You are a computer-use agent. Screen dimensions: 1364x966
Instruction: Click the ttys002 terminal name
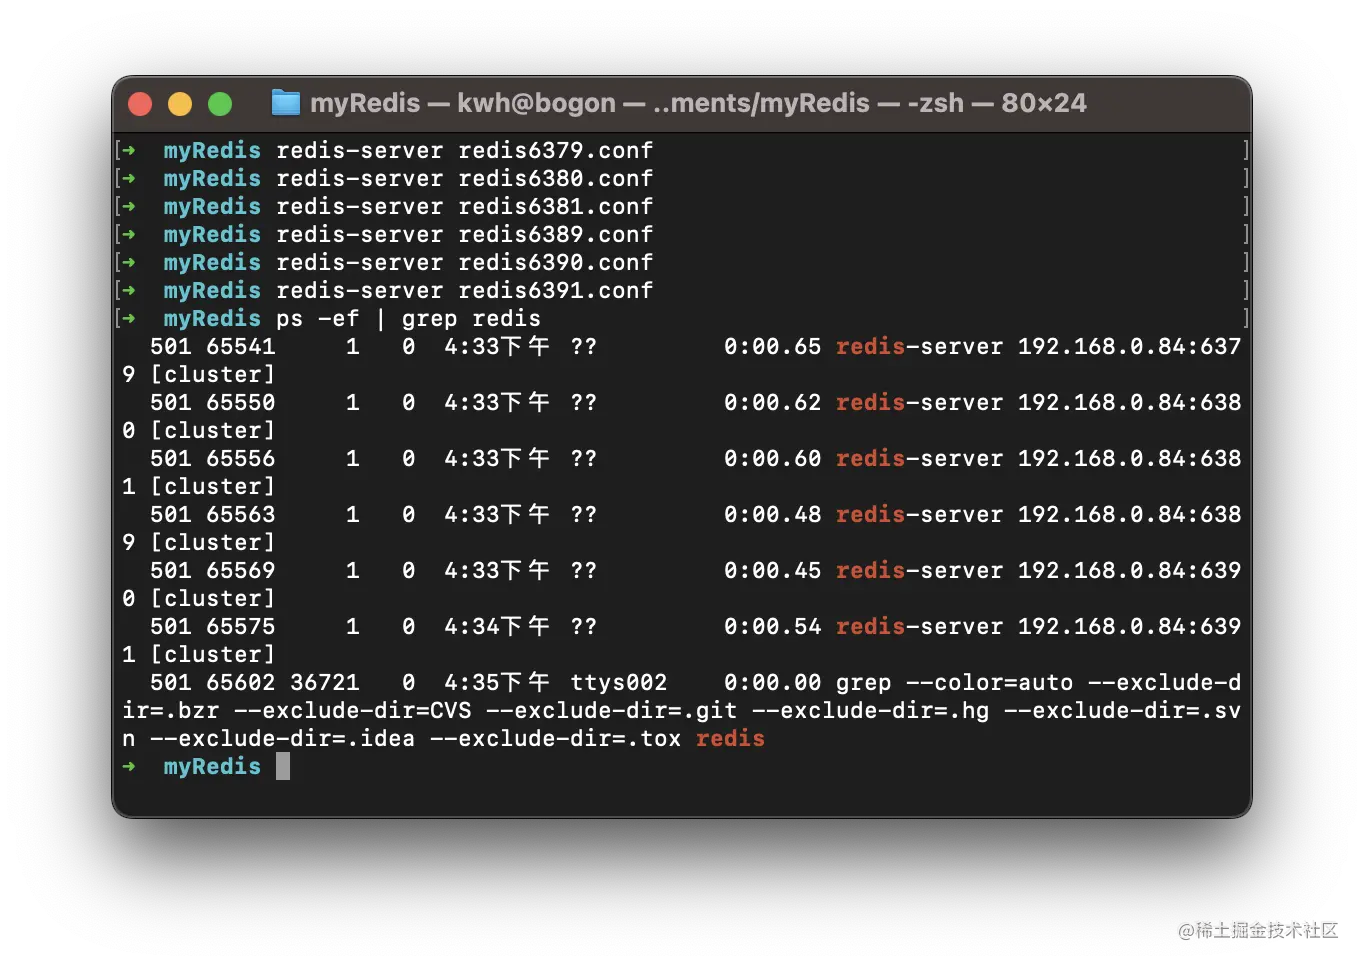pos(618,683)
